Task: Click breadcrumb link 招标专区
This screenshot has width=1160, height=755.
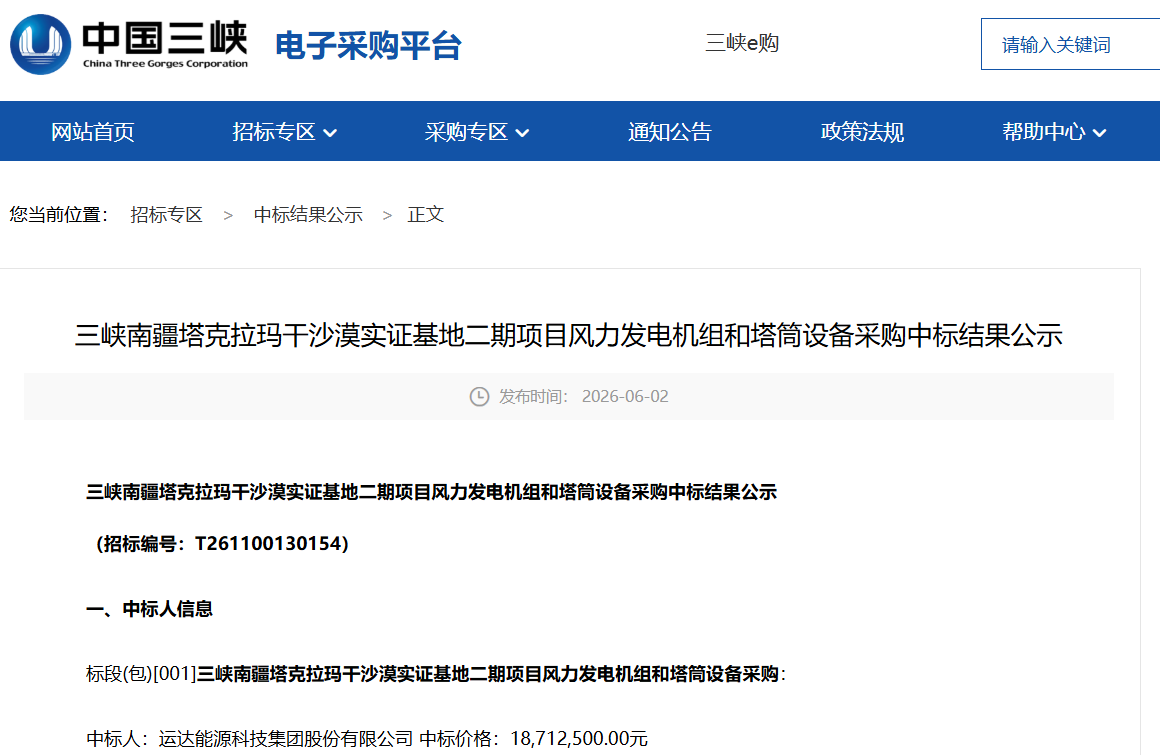Action: [166, 214]
